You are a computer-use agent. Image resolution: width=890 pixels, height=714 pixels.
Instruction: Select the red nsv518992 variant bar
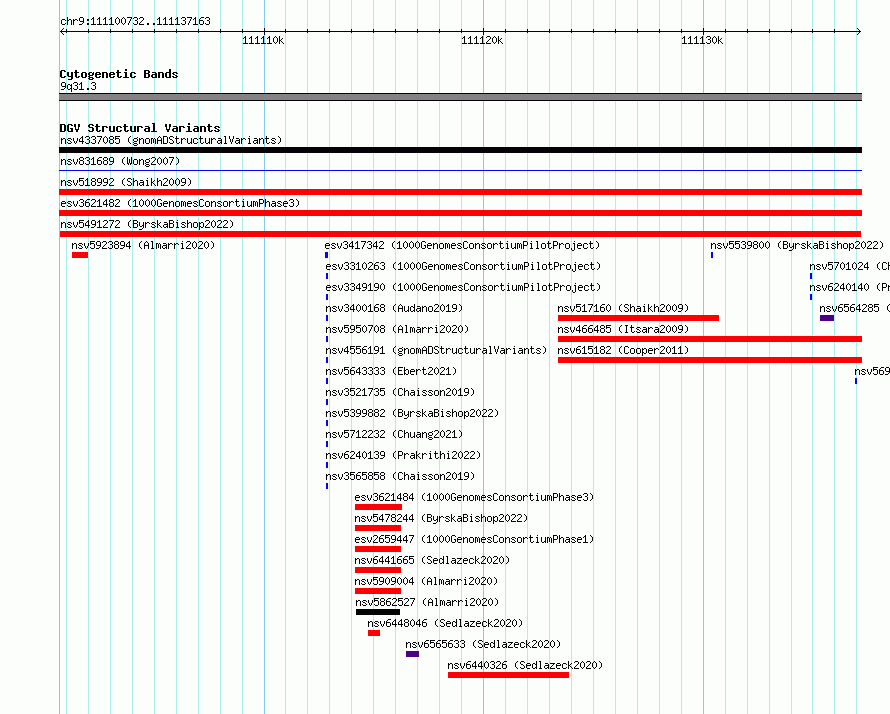(x=460, y=192)
